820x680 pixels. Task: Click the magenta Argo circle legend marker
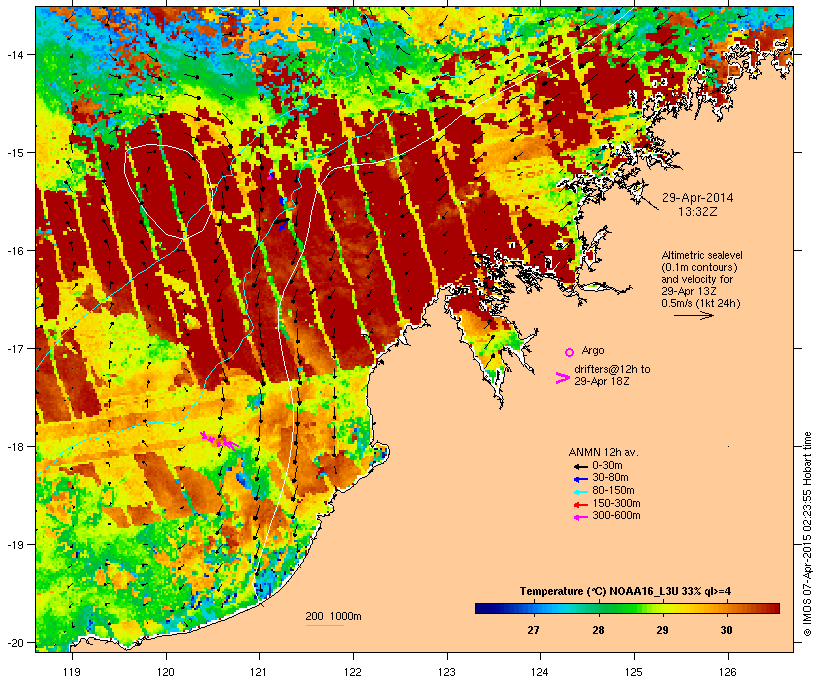pyautogui.click(x=570, y=352)
